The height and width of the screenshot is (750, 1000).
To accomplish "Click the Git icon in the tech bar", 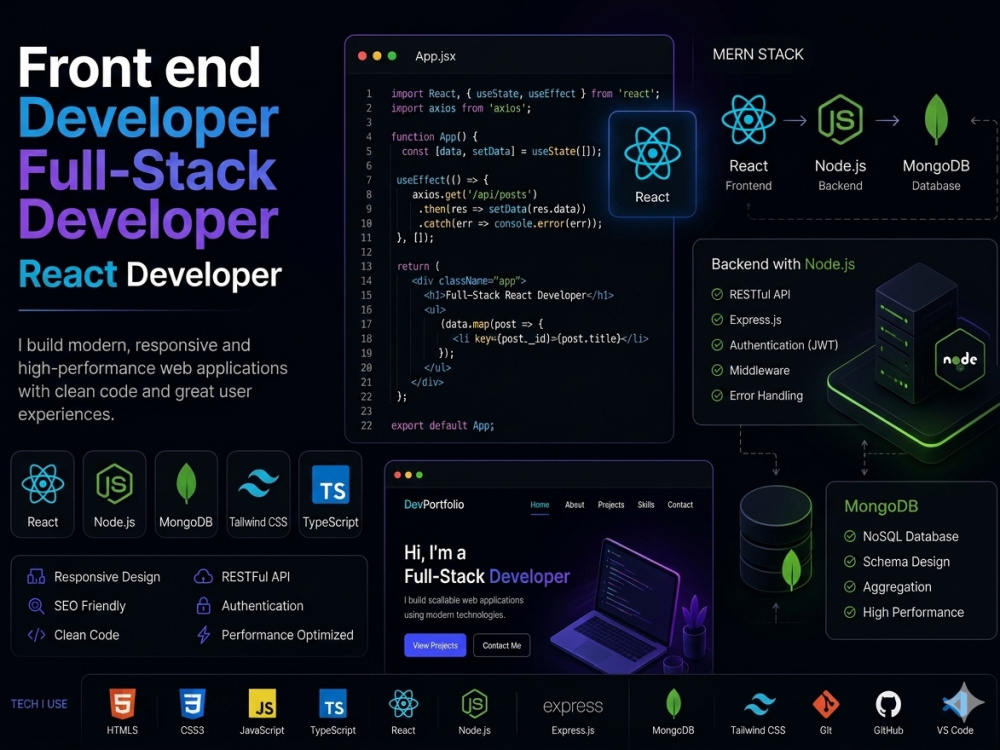I will 826,704.
